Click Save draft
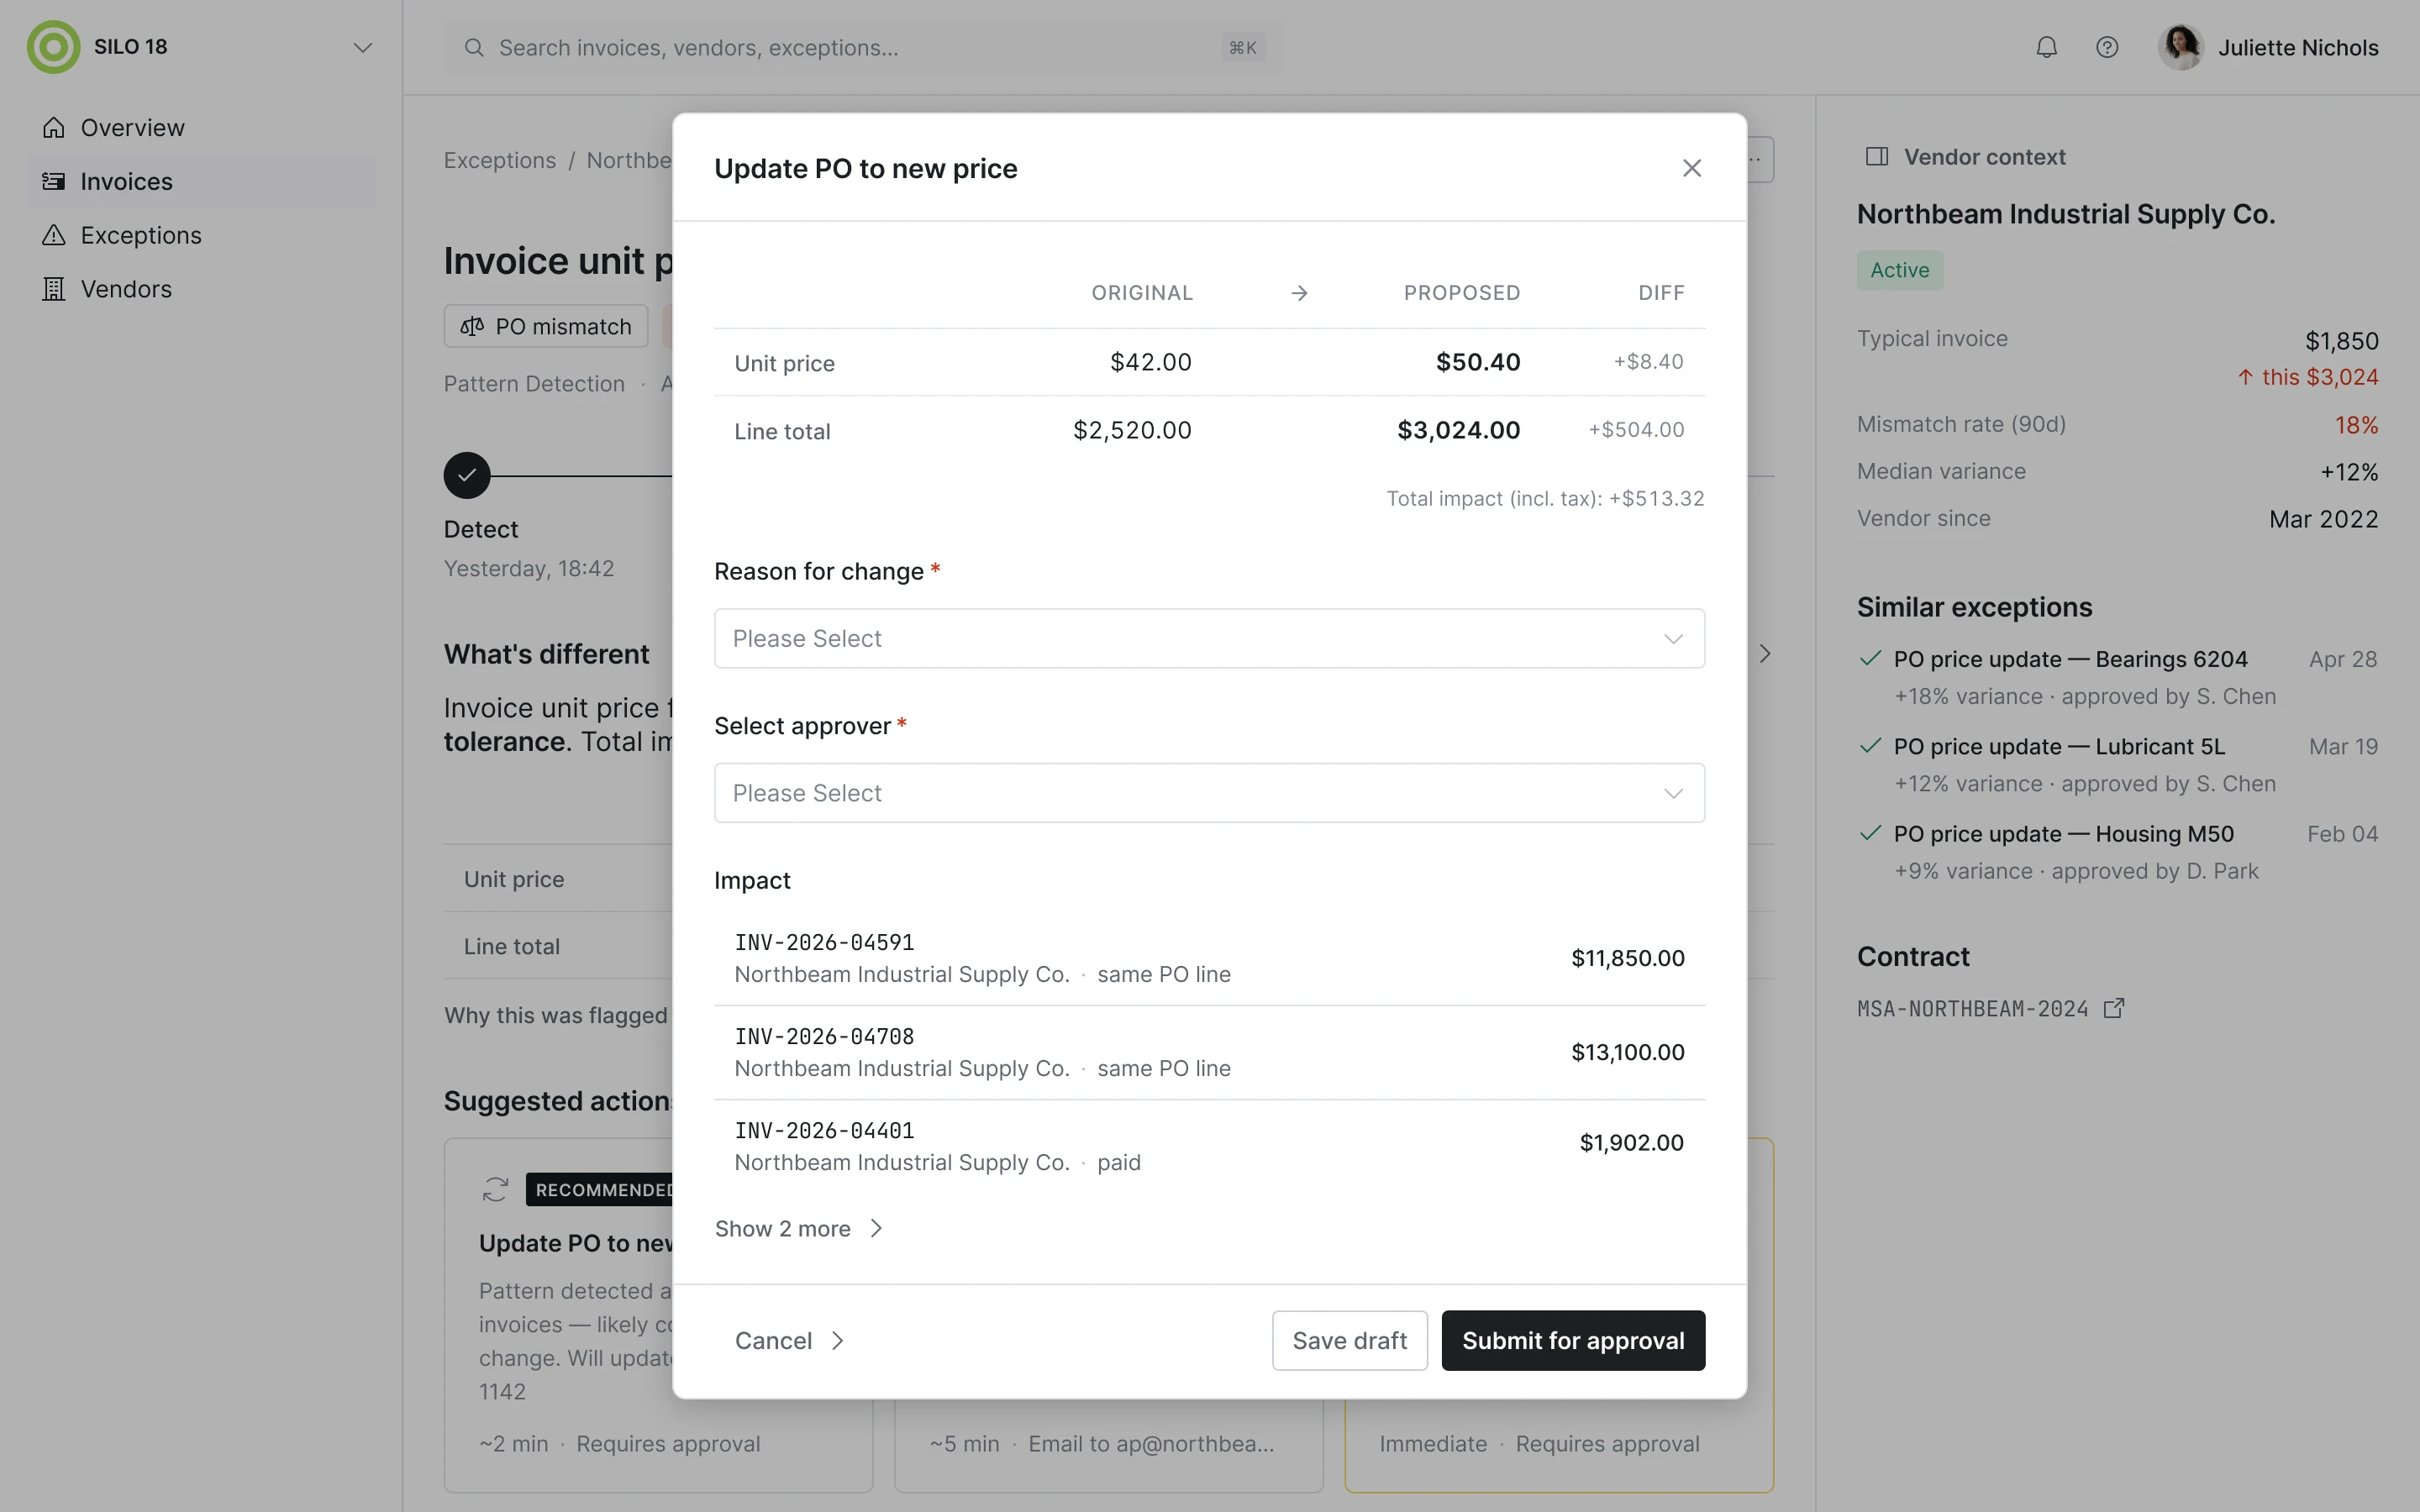2420x1512 pixels. pos(1350,1341)
